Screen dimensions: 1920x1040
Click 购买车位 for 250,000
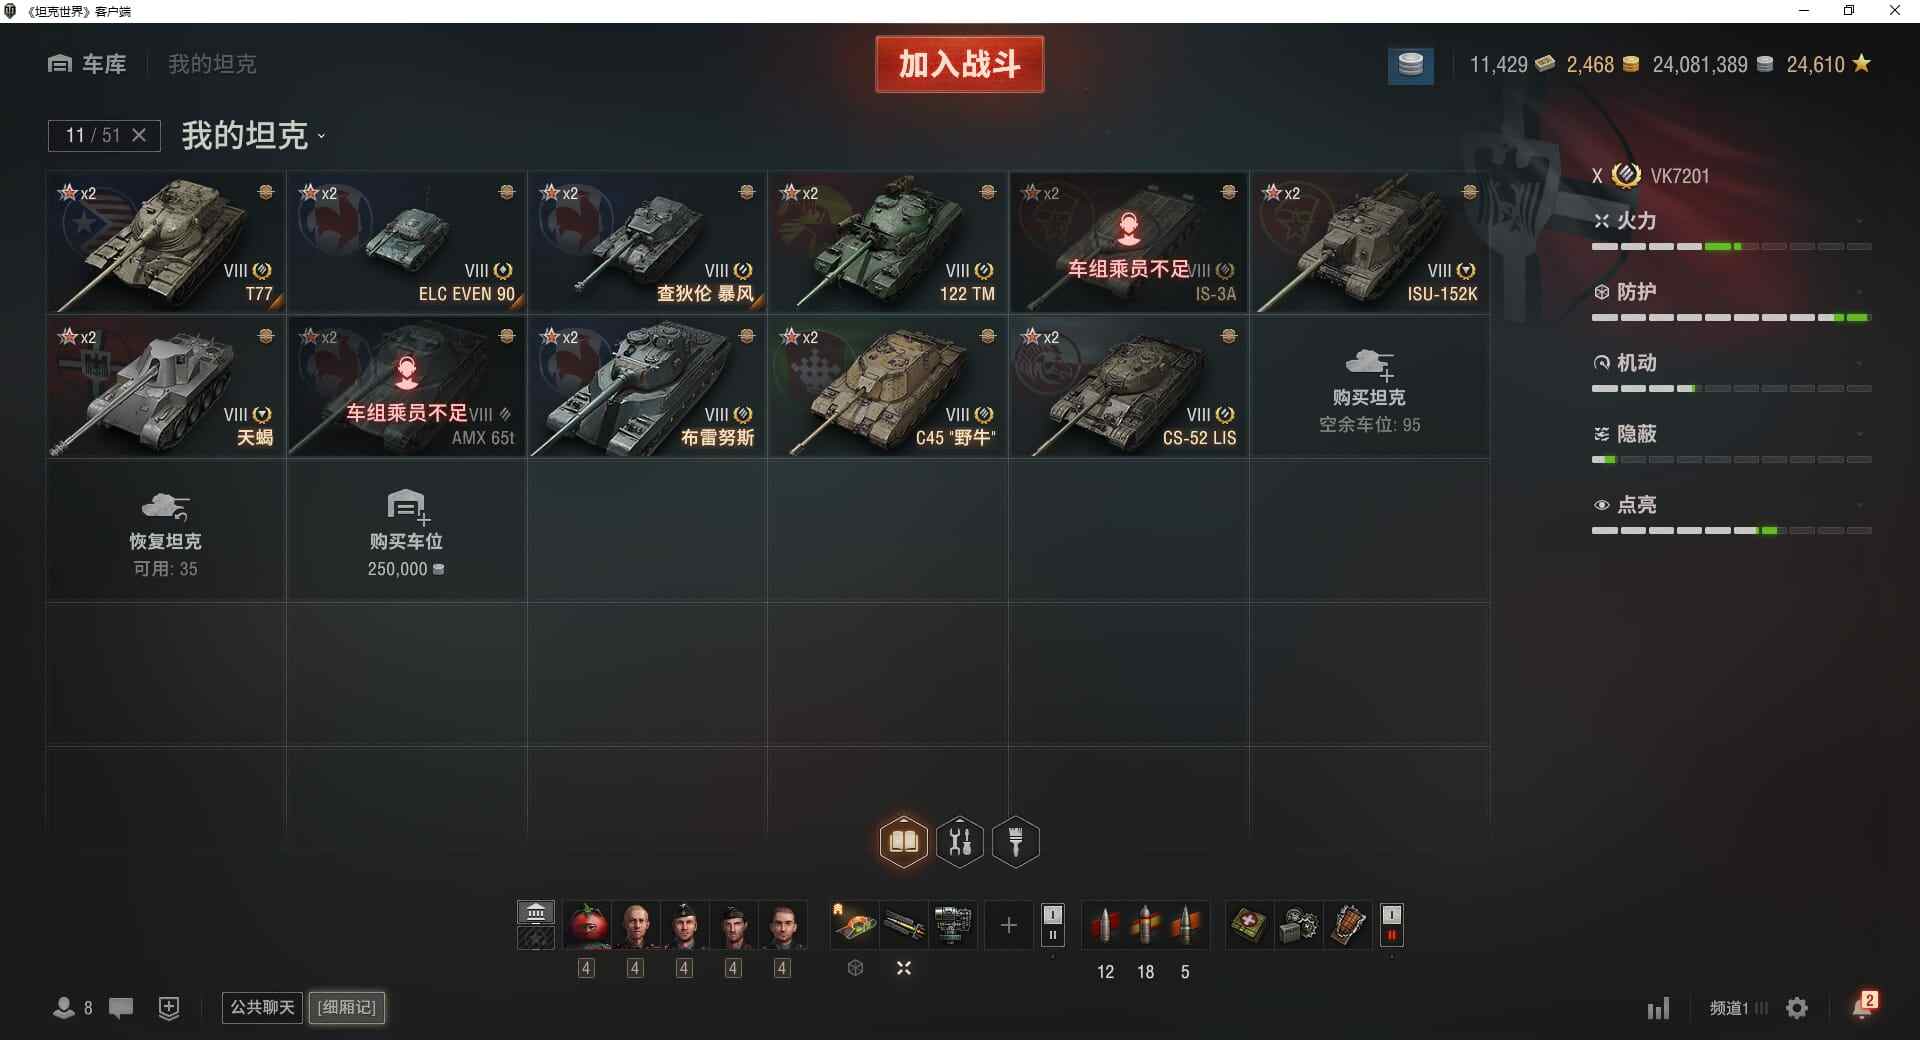(406, 531)
